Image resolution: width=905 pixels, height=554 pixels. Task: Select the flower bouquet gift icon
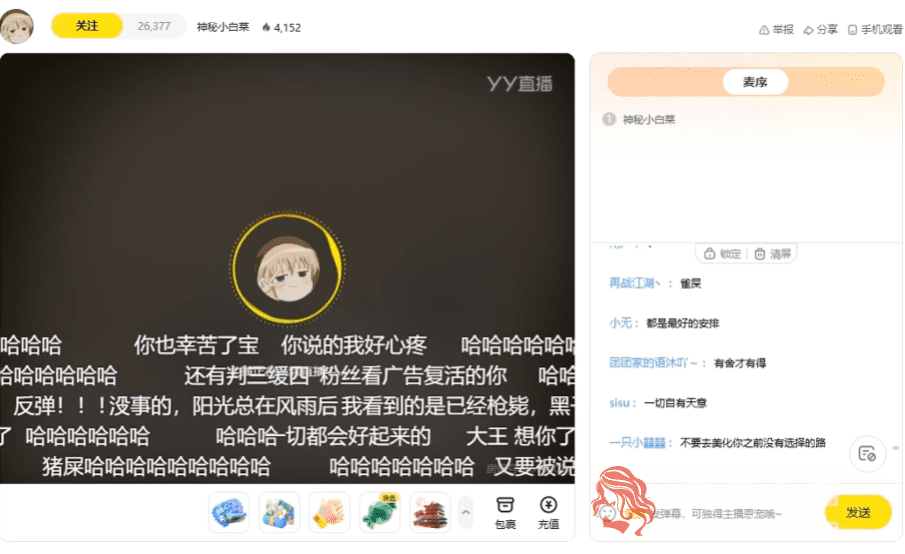279,512
